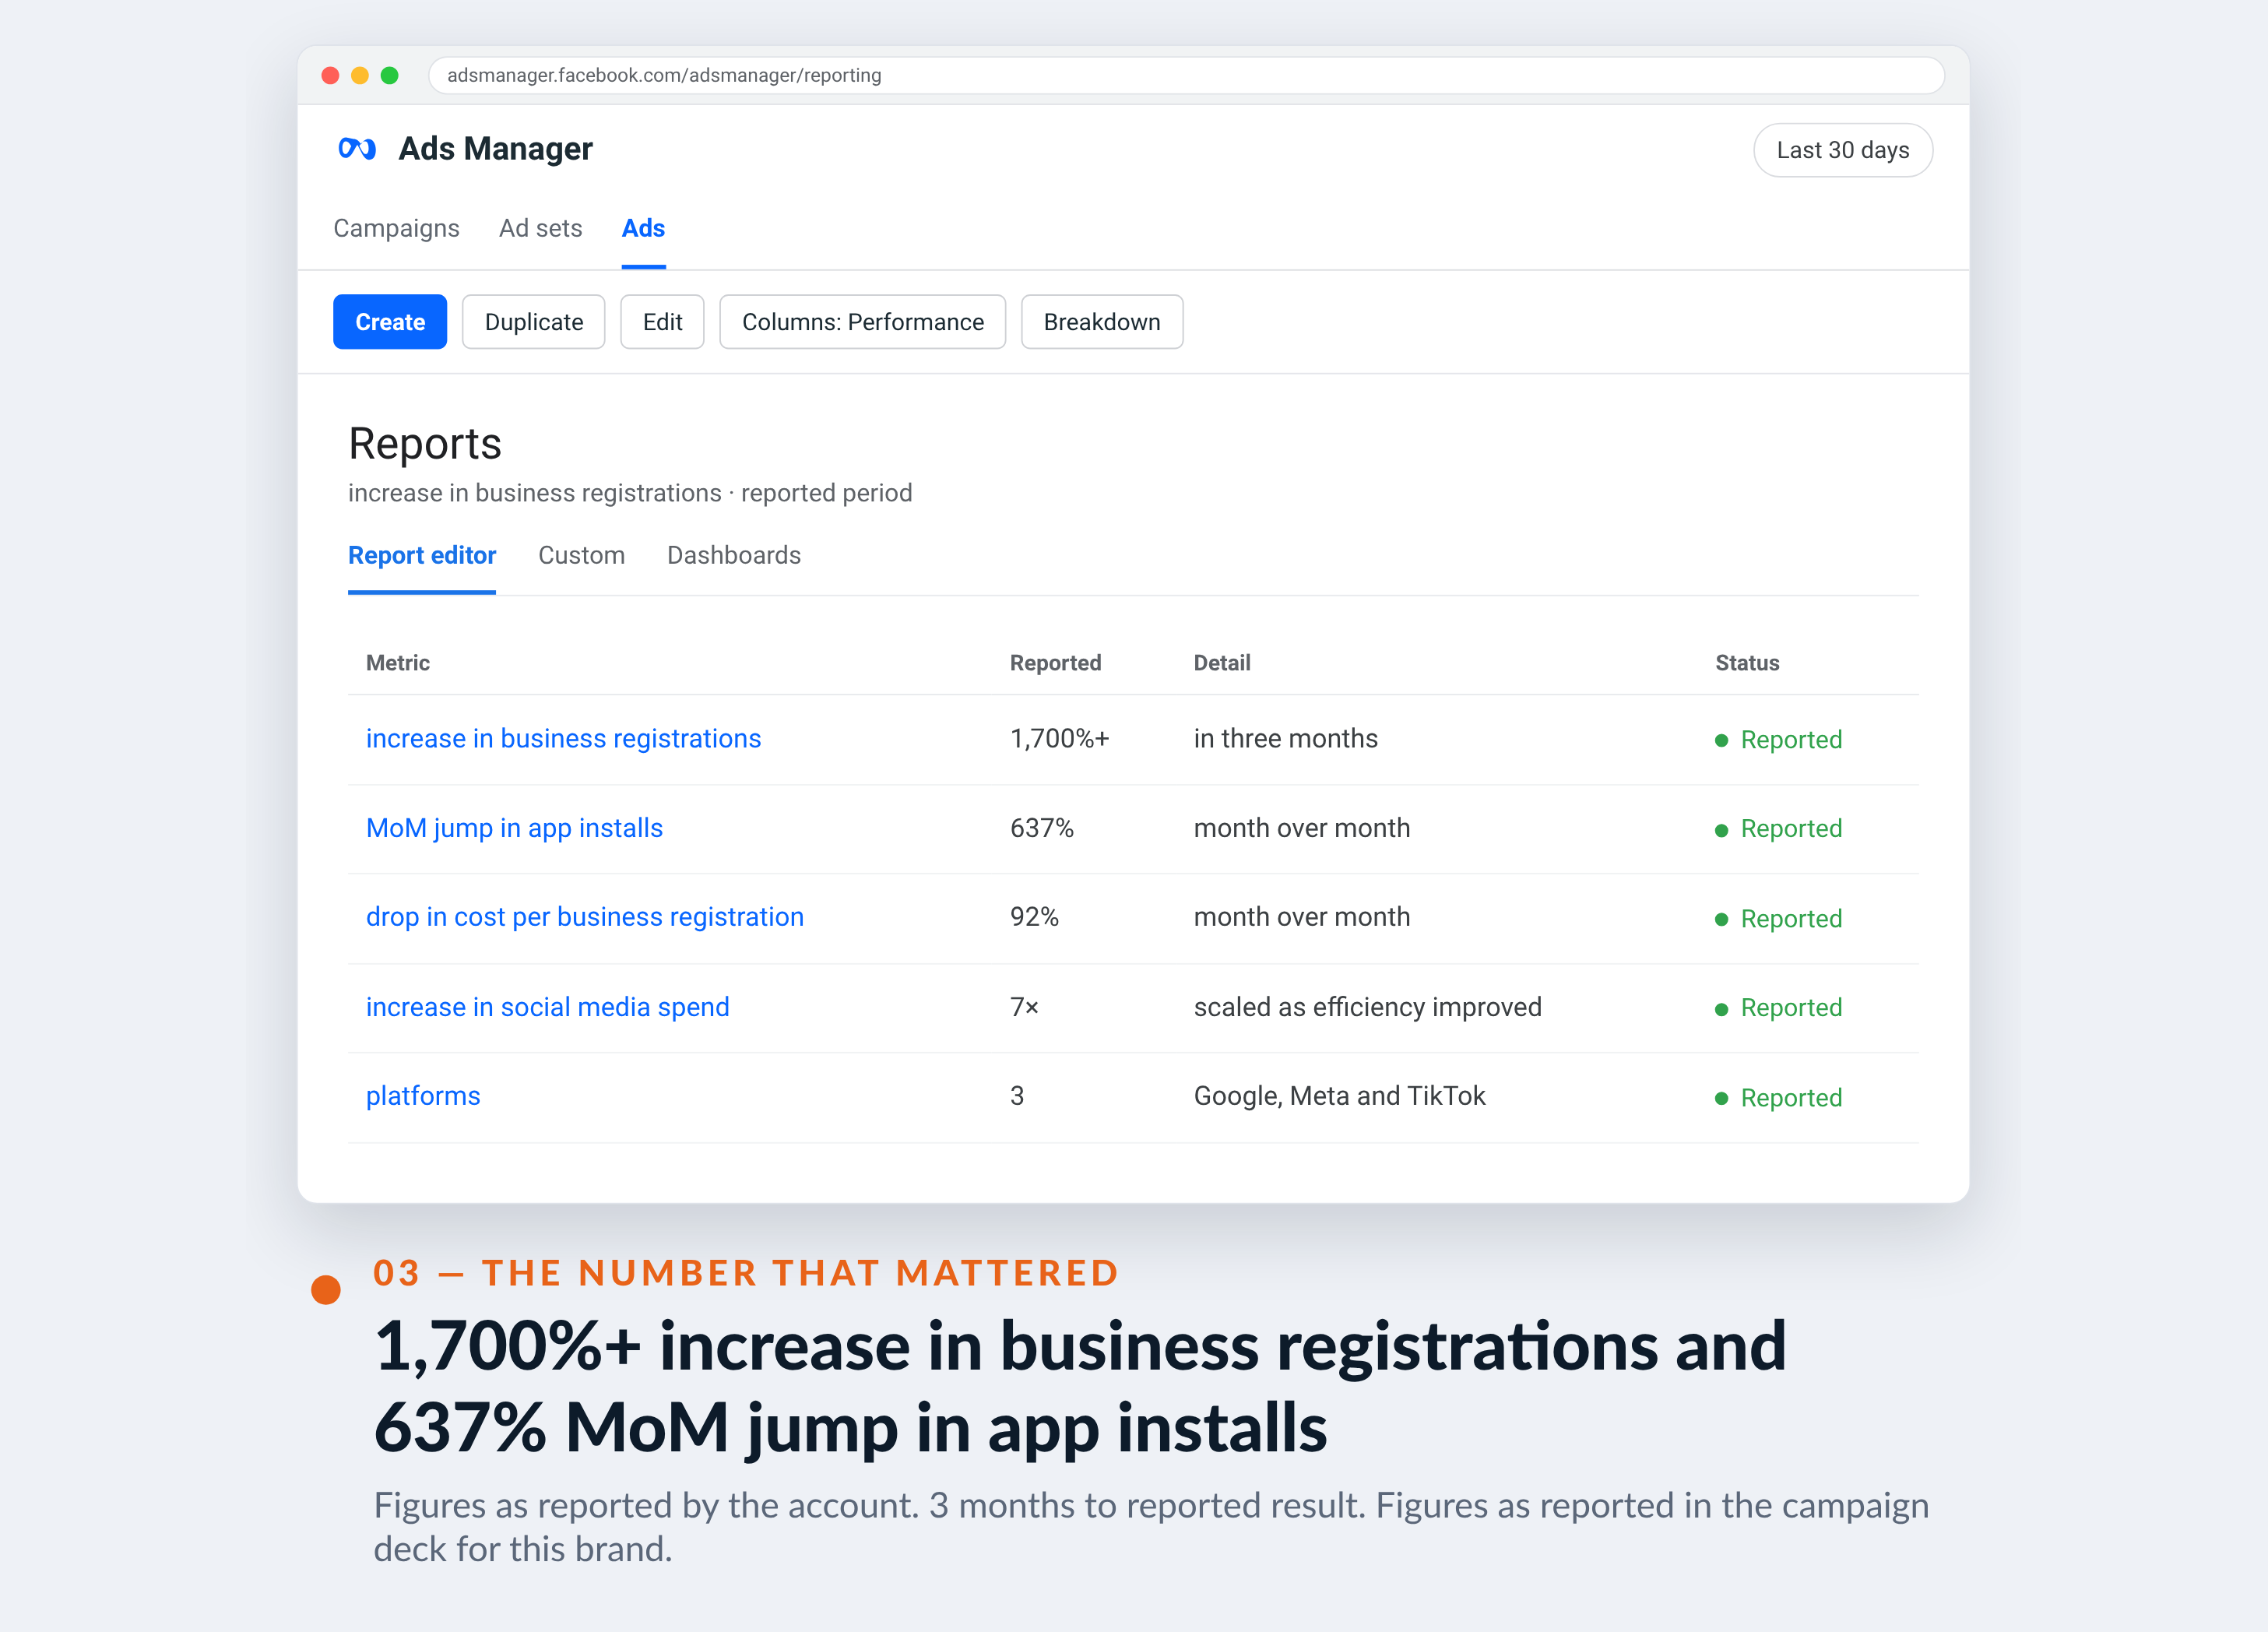
Task: Click the Meta logo icon
Action: tap(357, 149)
